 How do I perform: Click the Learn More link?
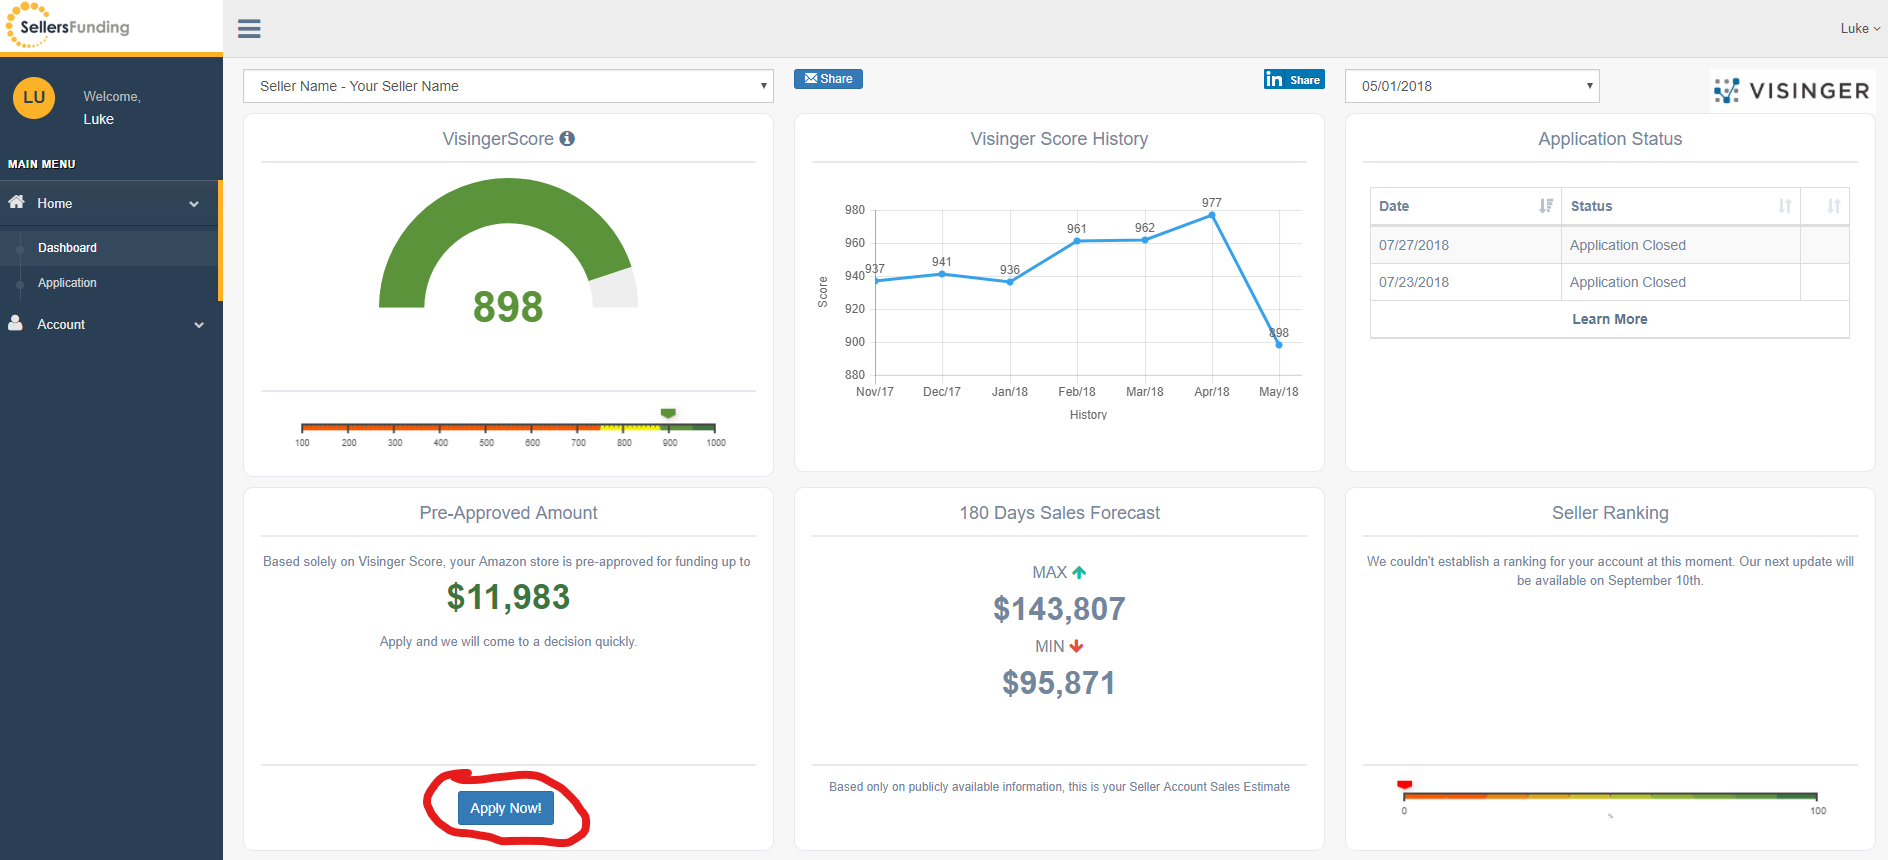point(1610,319)
